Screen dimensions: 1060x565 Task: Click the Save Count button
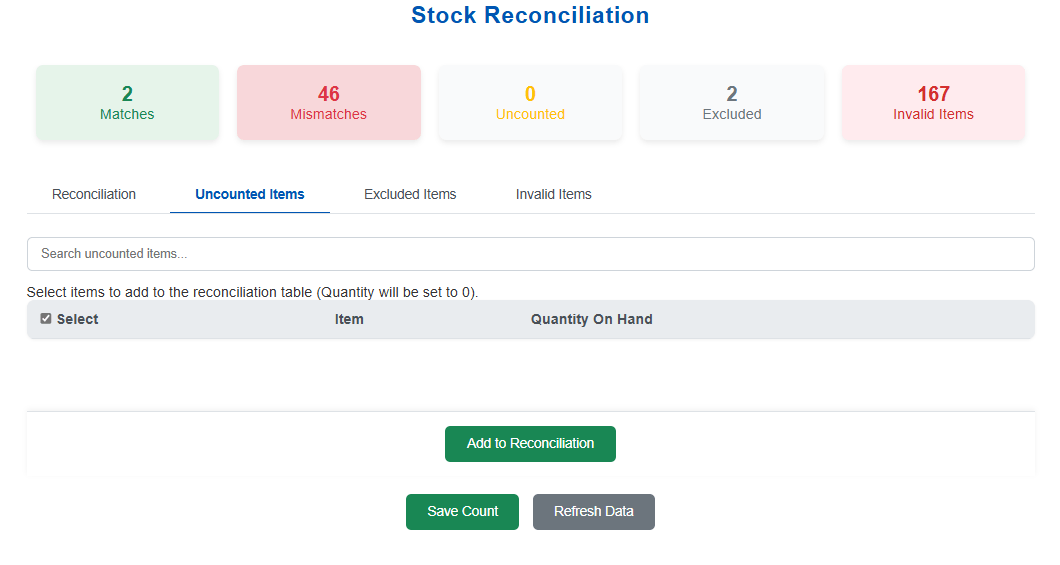coord(462,511)
